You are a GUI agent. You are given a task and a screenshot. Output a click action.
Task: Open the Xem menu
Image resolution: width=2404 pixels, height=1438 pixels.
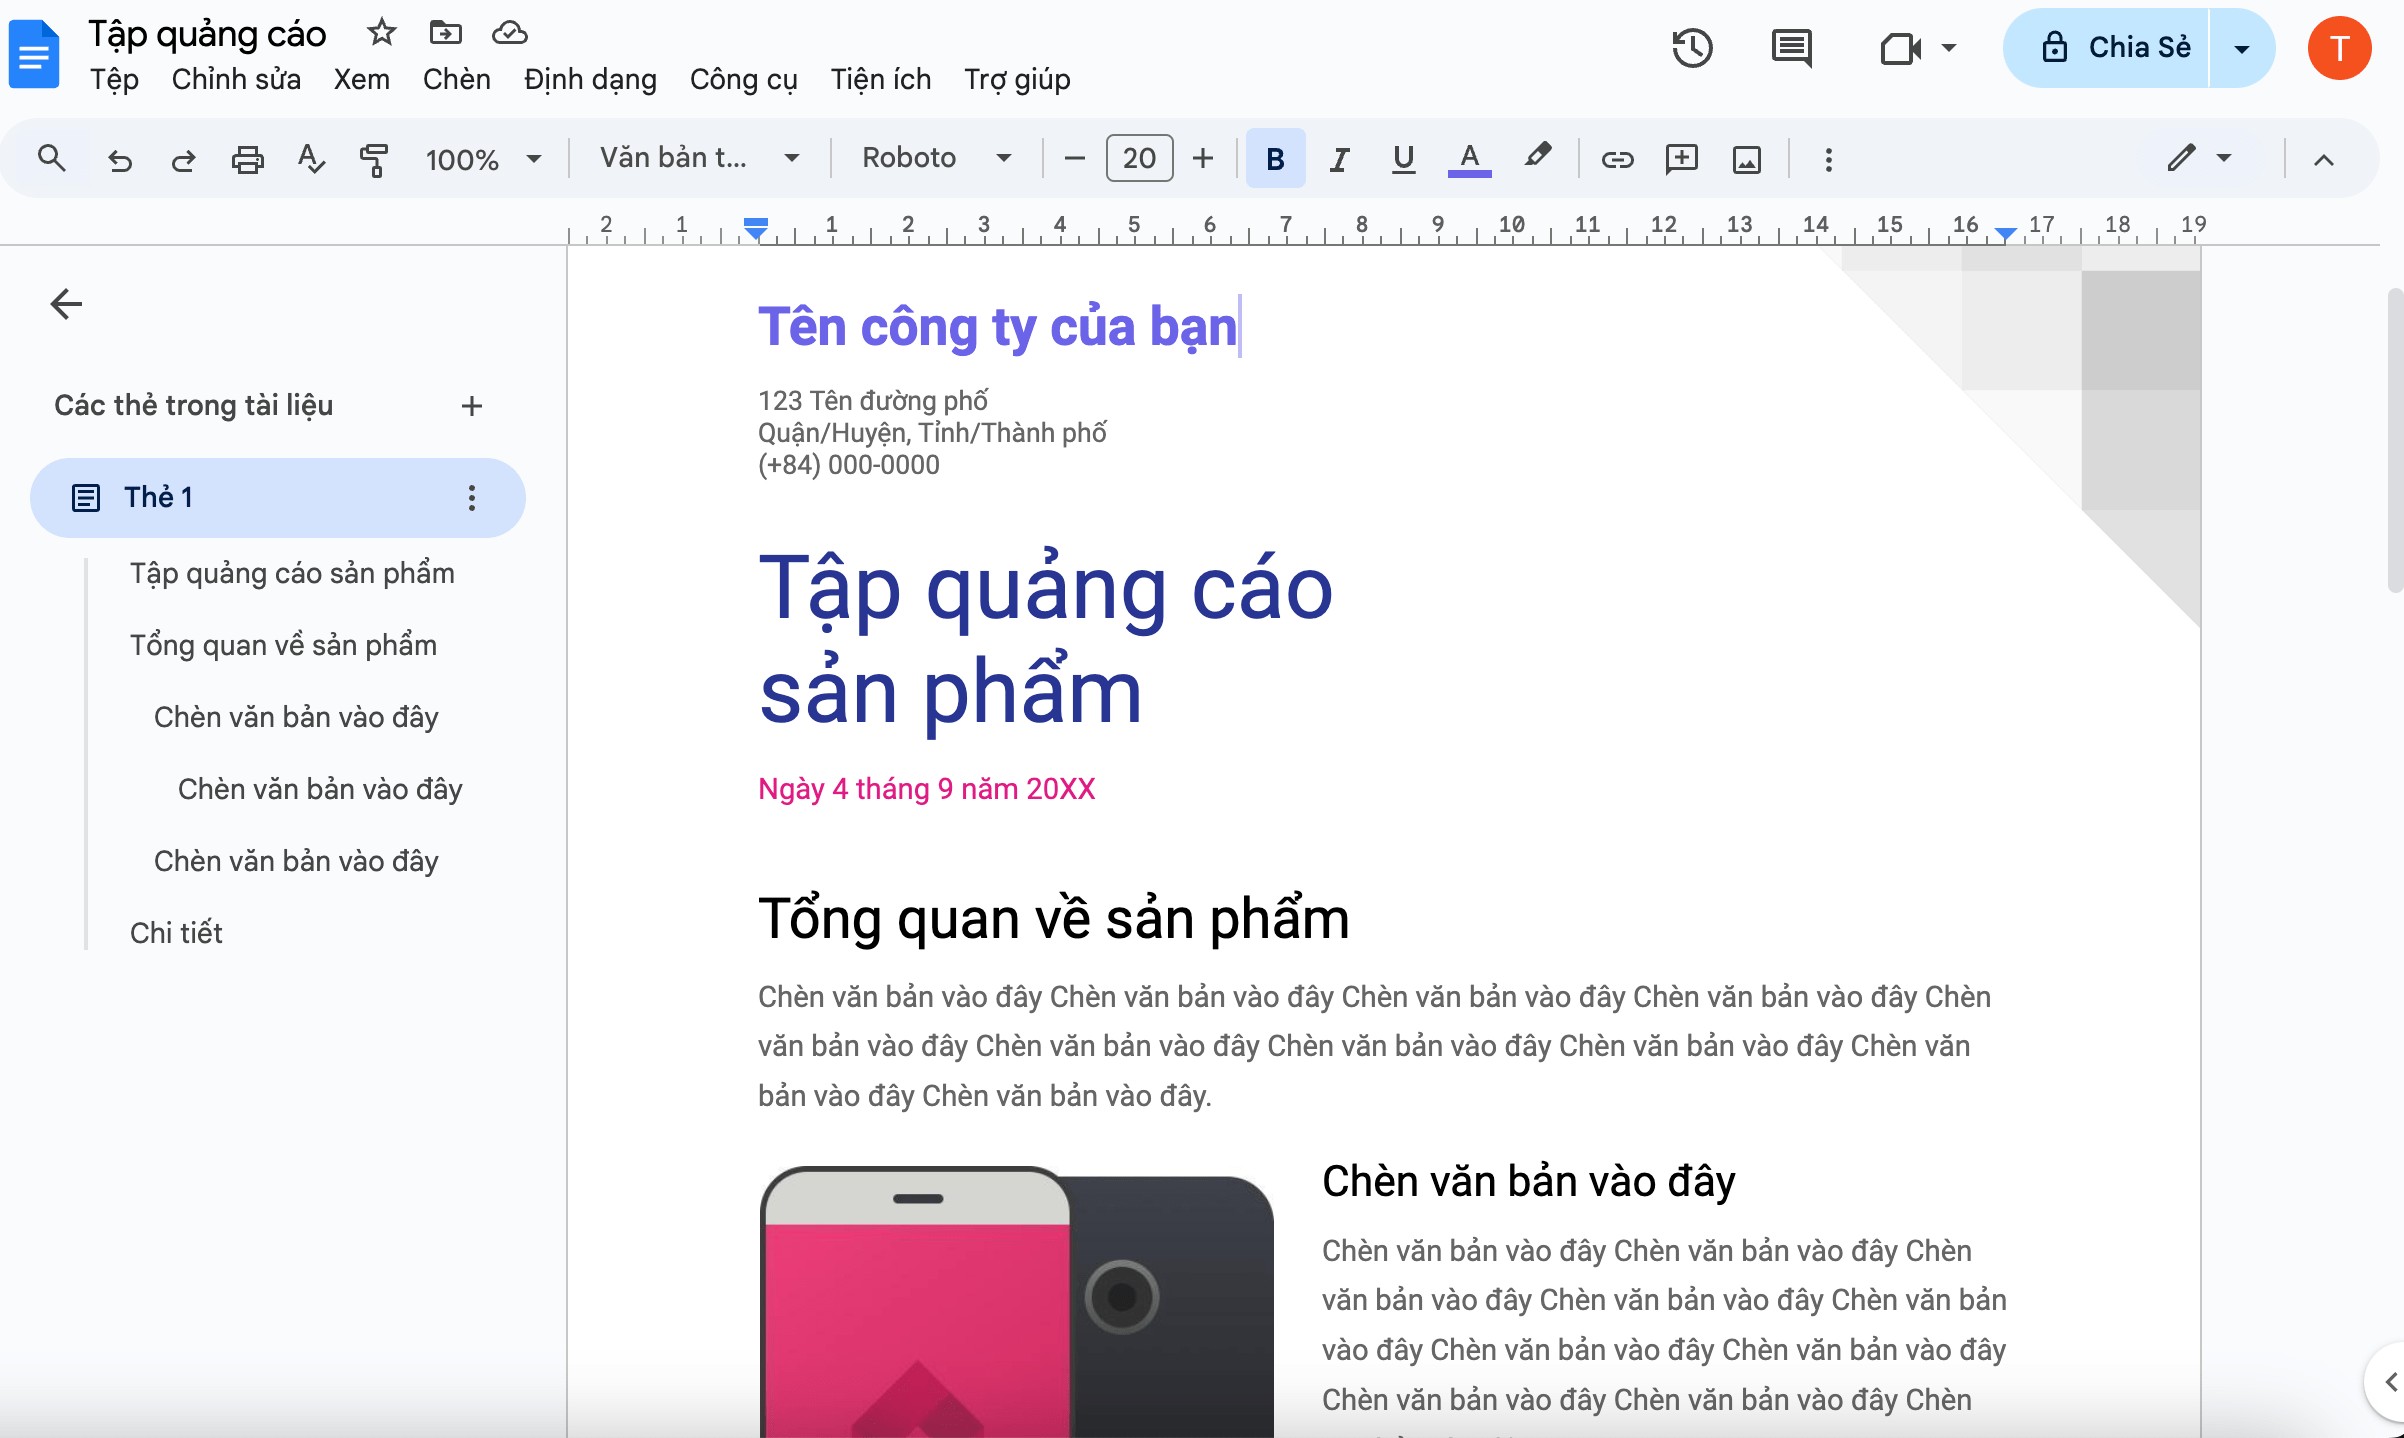tap(362, 79)
